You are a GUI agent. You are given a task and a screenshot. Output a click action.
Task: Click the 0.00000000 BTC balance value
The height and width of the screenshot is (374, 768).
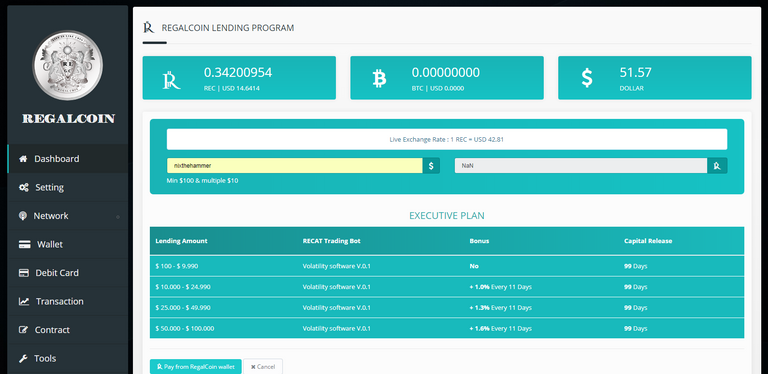(x=446, y=72)
